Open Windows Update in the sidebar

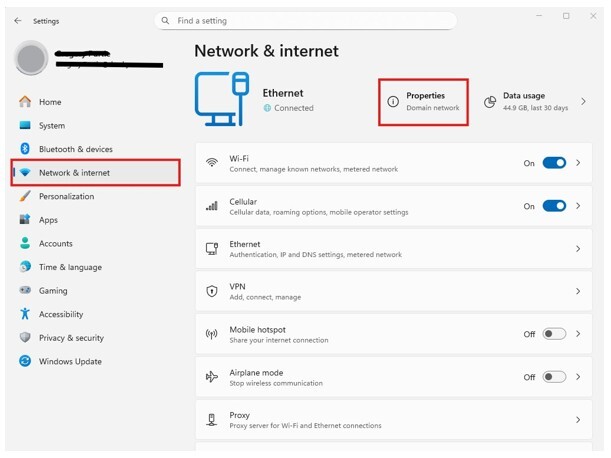70,361
